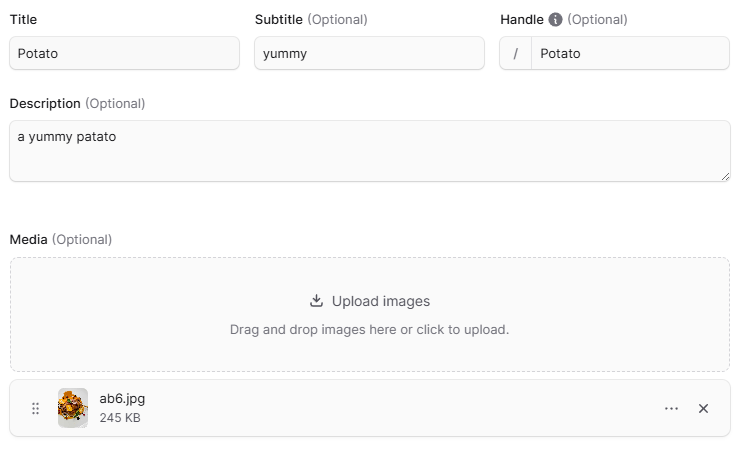Click the Description label
The image size is (744, 454).
[x=45, y=104]
